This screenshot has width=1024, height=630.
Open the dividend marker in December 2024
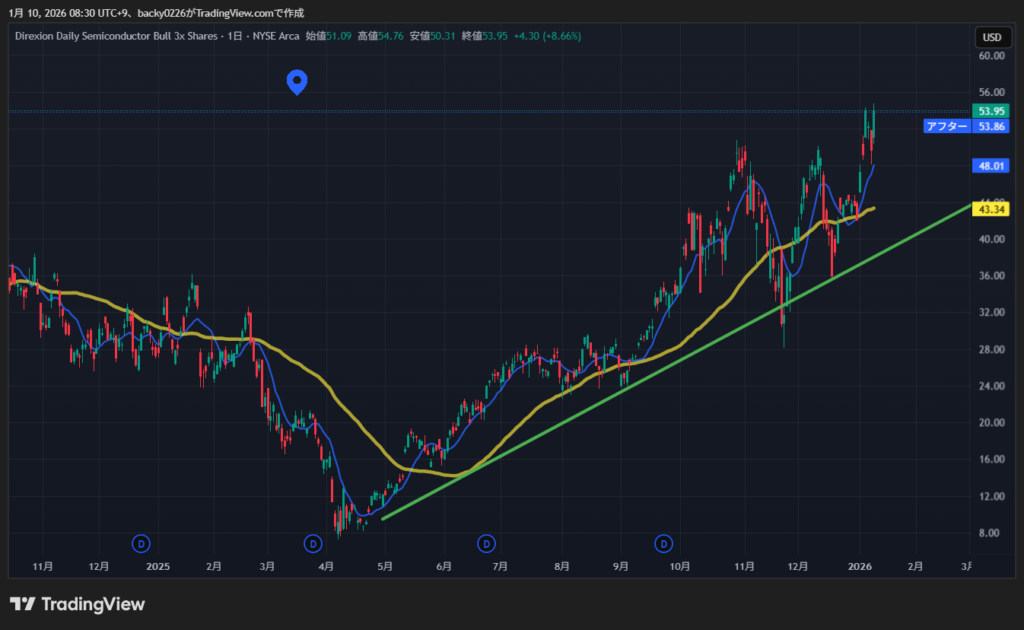coord(142,543)
